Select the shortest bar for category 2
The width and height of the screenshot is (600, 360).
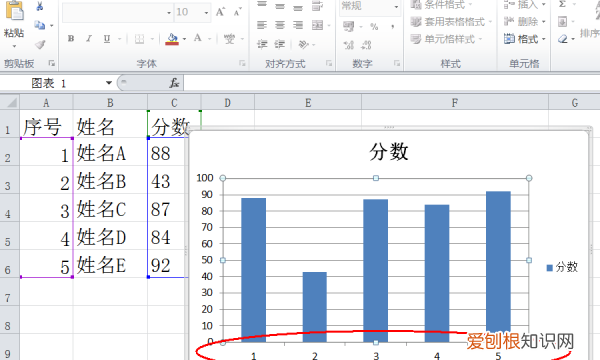(x=315, y=307)
